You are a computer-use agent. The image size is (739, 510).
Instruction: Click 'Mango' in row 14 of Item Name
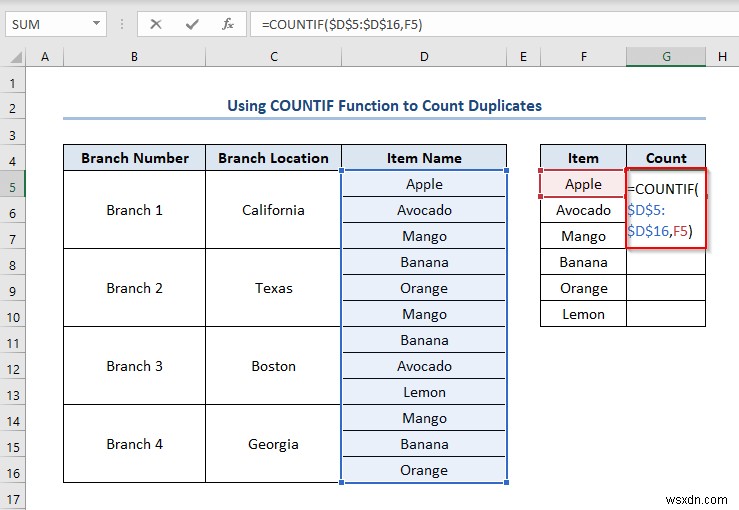[x=424, y=418]
